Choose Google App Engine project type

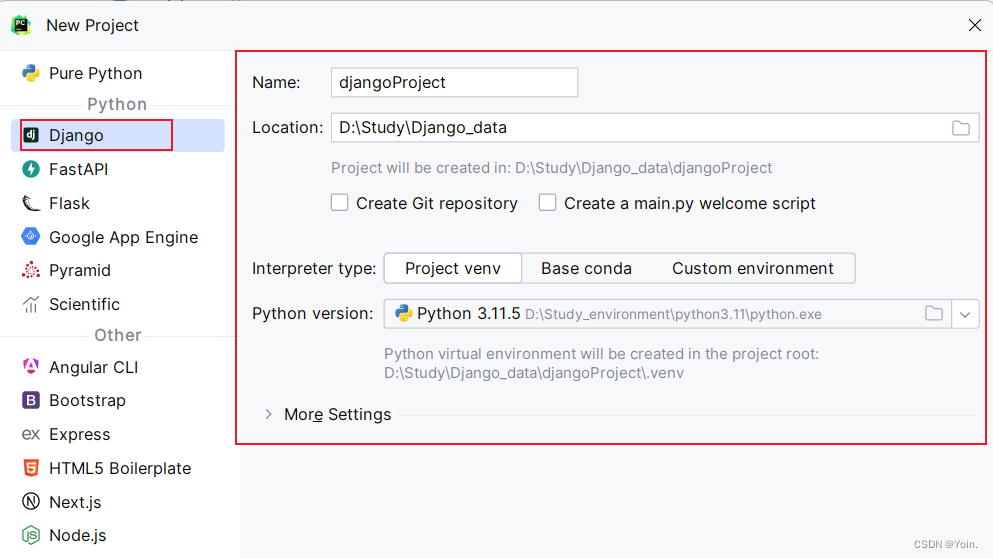coord(123,238)
